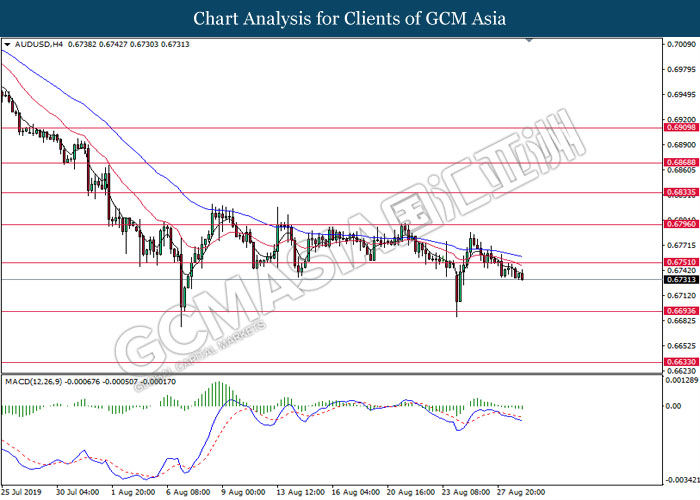The height and width of the screenshot is (500, 700).
Task: Click the 0.66525 price axis value
Action: click(682, 346)
